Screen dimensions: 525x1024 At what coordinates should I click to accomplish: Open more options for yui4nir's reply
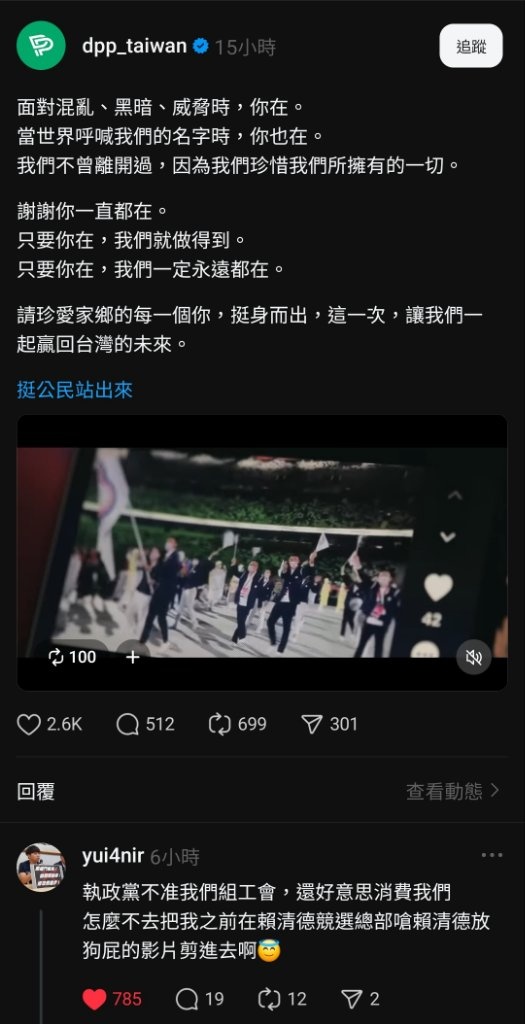point(492,856)
